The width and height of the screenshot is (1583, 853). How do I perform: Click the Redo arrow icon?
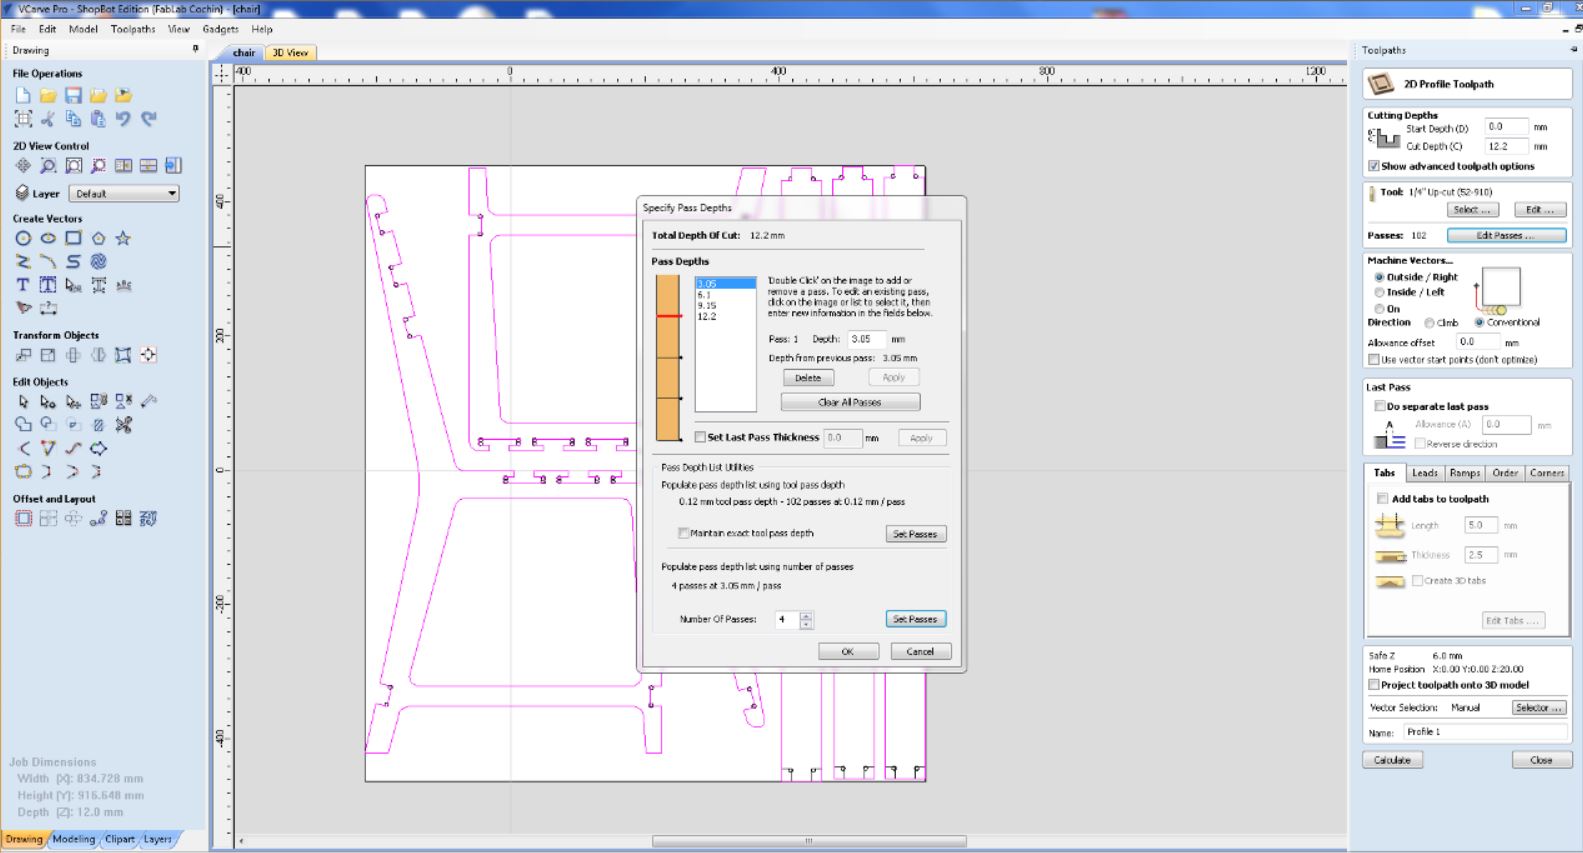tap(148, 119)
